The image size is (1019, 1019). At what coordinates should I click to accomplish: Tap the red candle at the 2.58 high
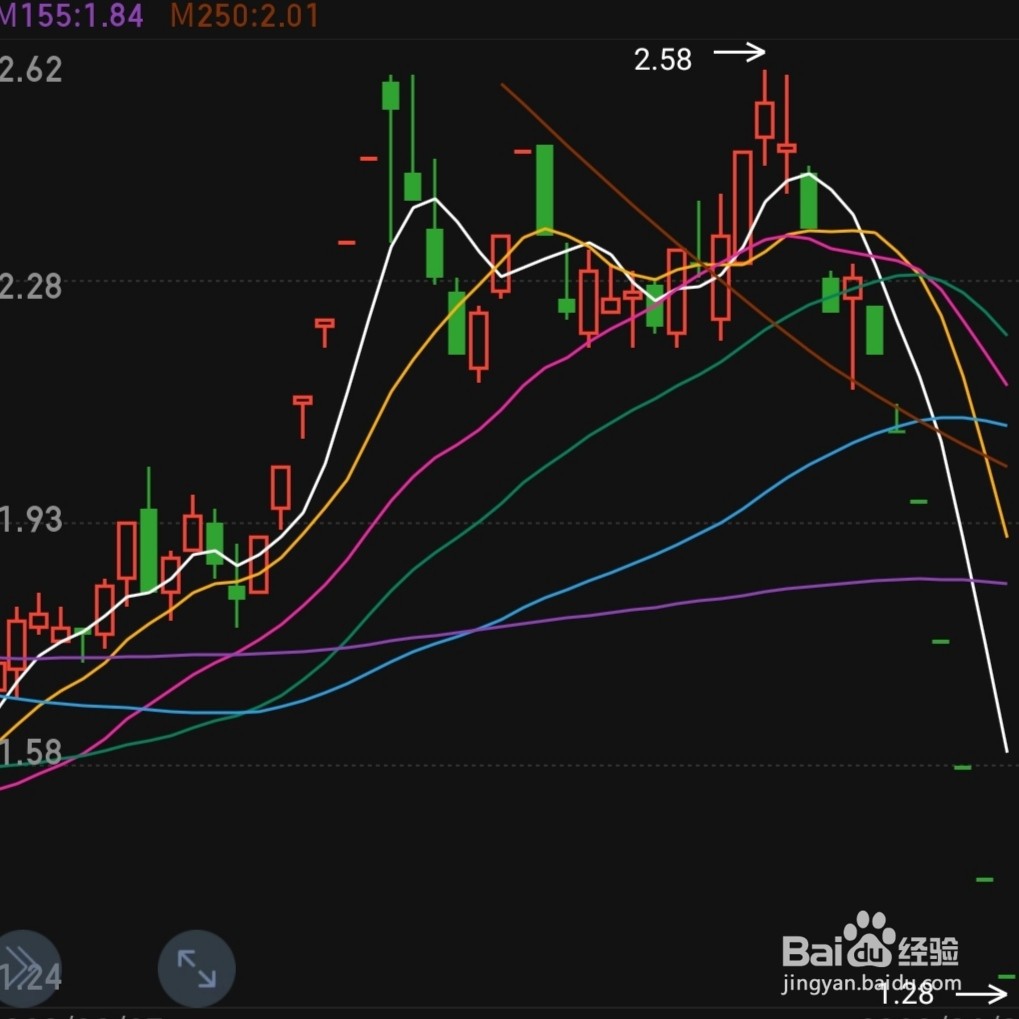click(x=765, y=118)
